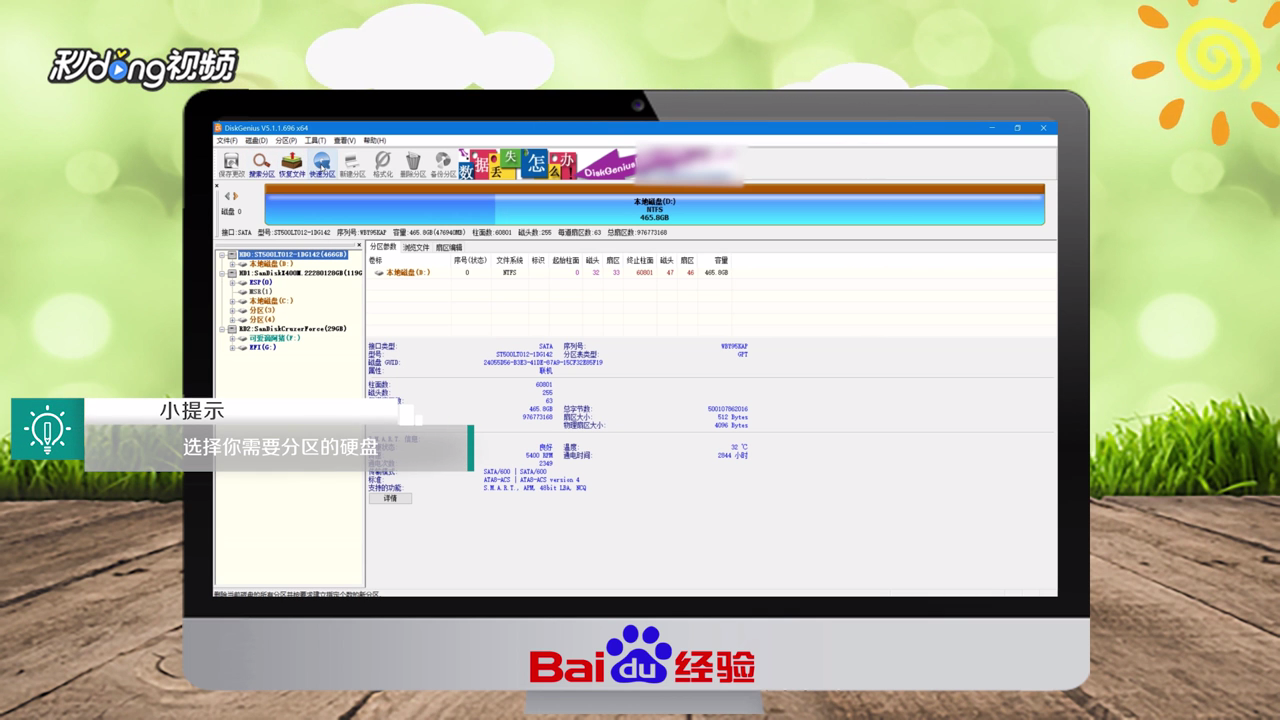This screenshot has width=1280, height=720.
Task: Switch to the 扇区编辑 tab
Action: [449, 247]
